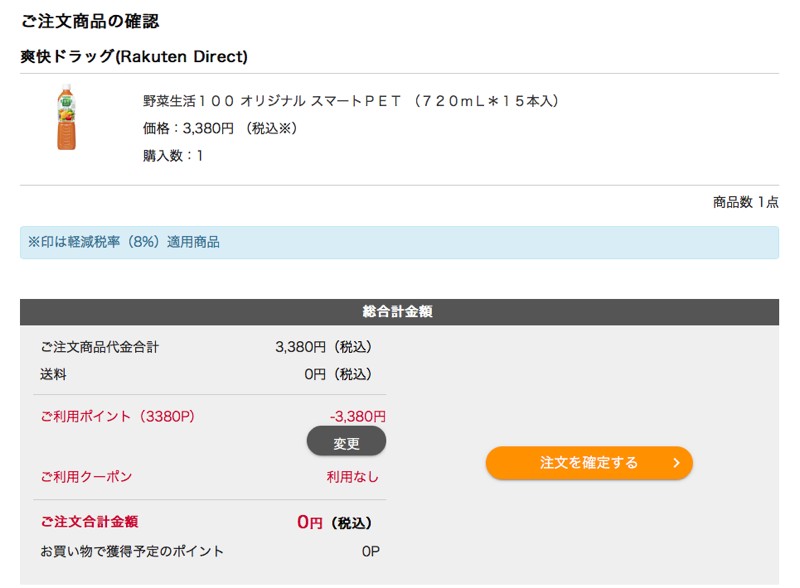Viewport: 800px width, 588px height.
Task: Click the ご利用クーポン label
Action: (86, 477)
